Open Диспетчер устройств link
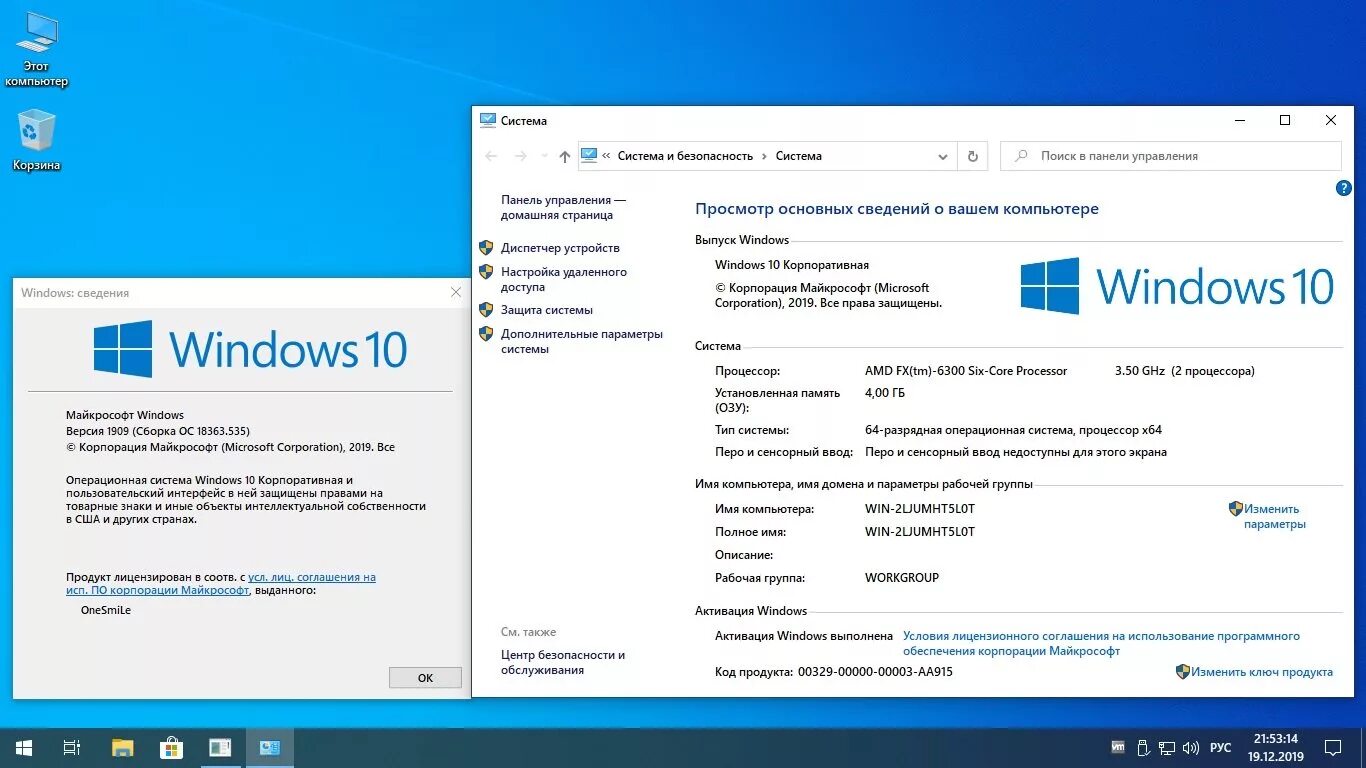Image resolution: width=1366 pixels, height=768 pixels. tap(560, 248)
